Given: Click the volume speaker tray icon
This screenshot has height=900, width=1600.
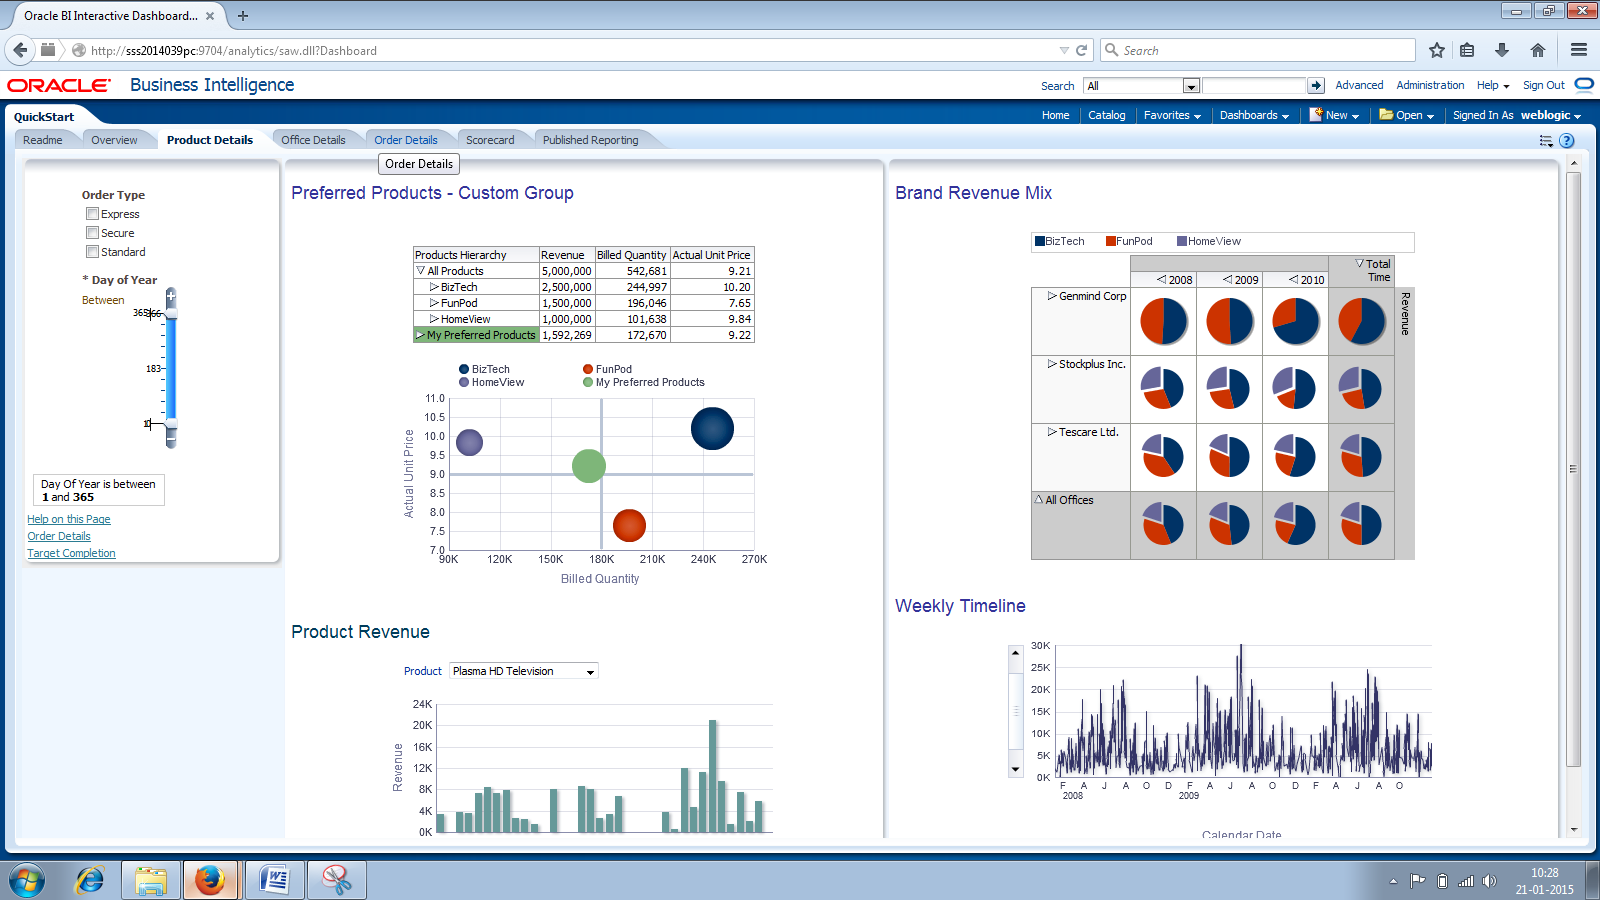Looking at the screenshot, I should pyautogui.click(x=1490, y=881).
